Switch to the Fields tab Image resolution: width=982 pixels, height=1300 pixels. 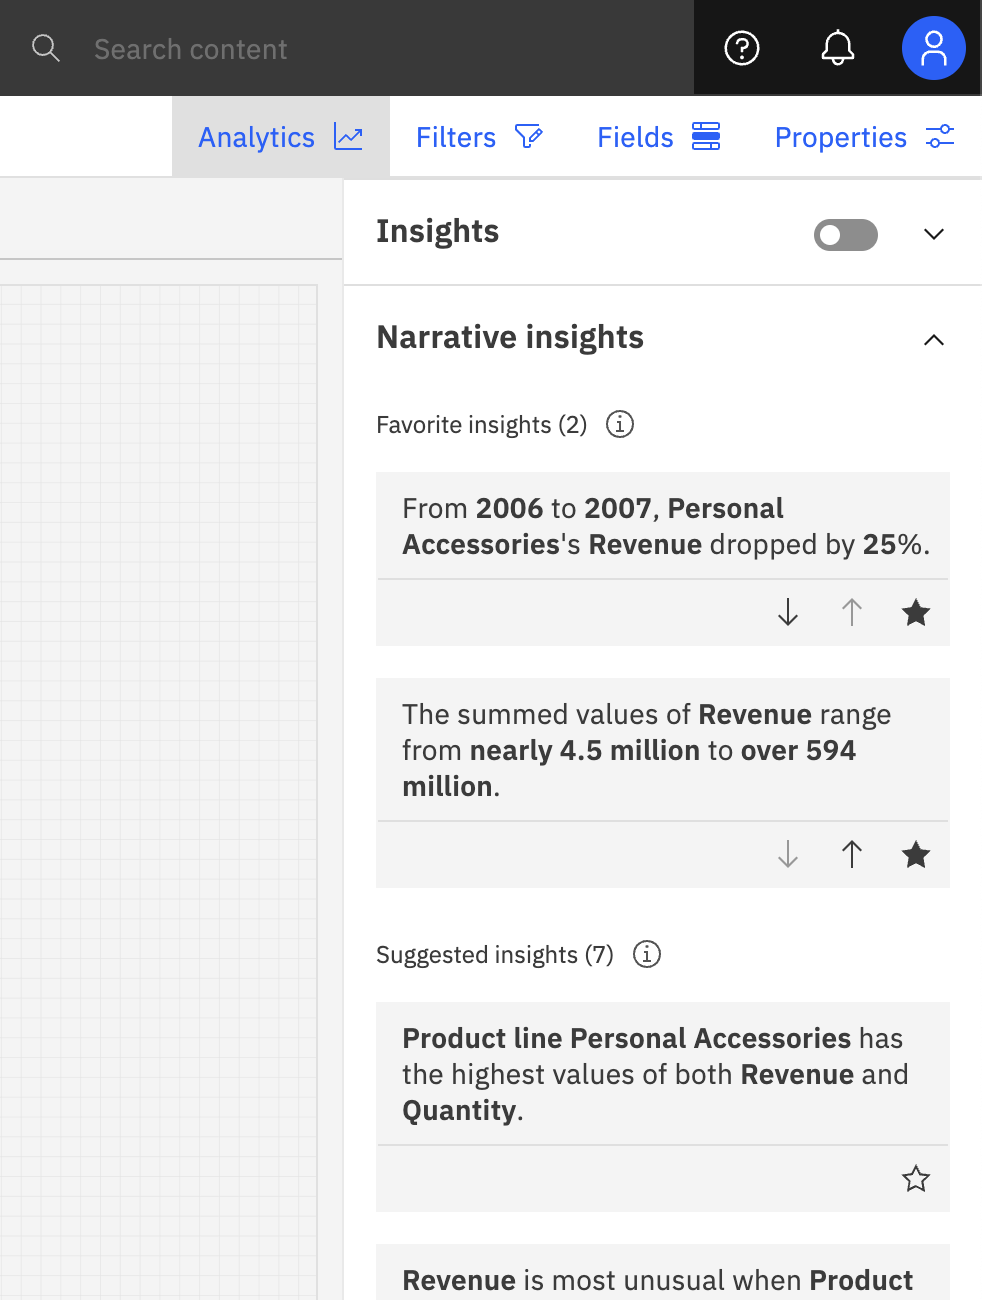(635, 136)
